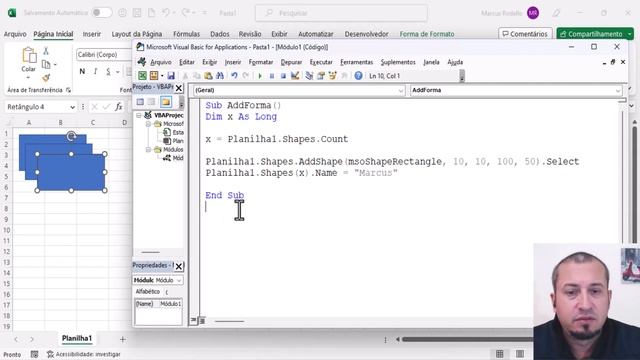Close the Projeto panel

click(178, 88)
